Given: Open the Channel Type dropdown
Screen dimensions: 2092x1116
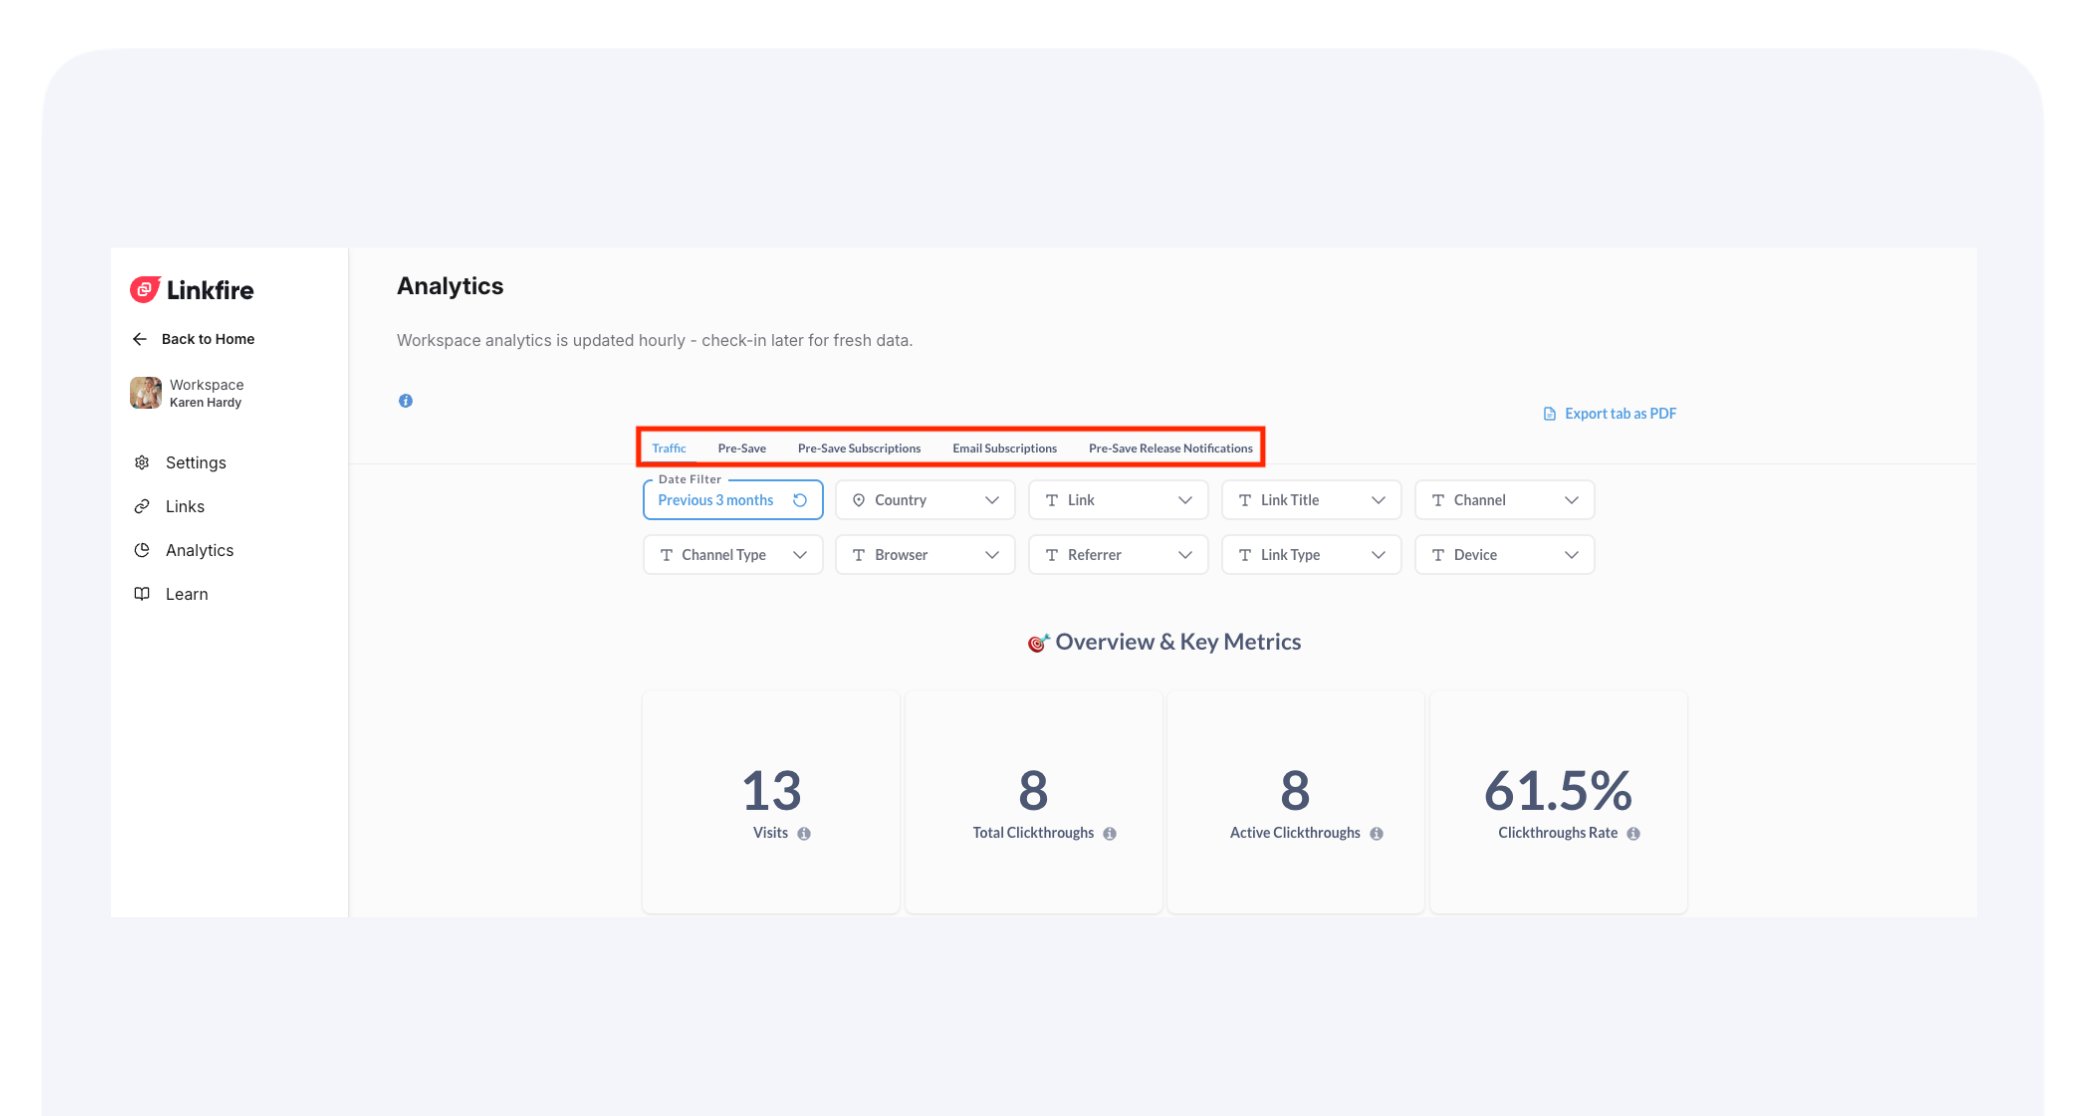Looking at the screenshot, I should tap(732, 555).
